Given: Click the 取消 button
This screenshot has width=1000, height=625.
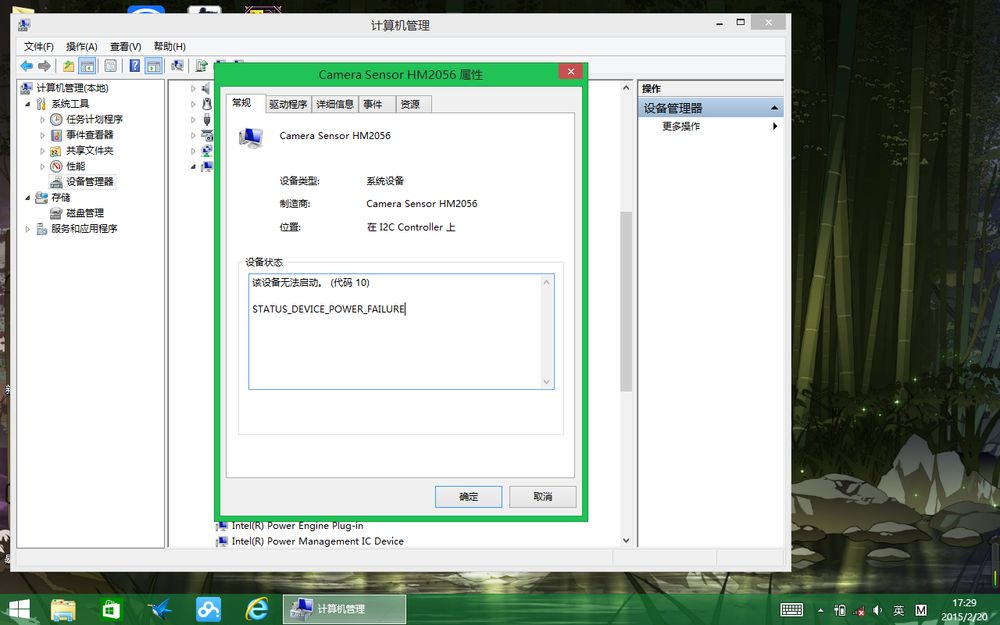Looking at the screenshot, I should coord(543,497).
